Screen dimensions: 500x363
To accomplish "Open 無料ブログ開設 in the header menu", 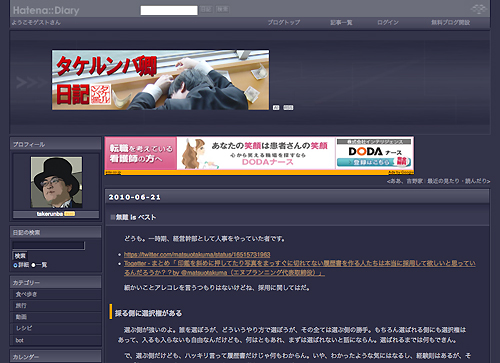I will click(450, 22).
